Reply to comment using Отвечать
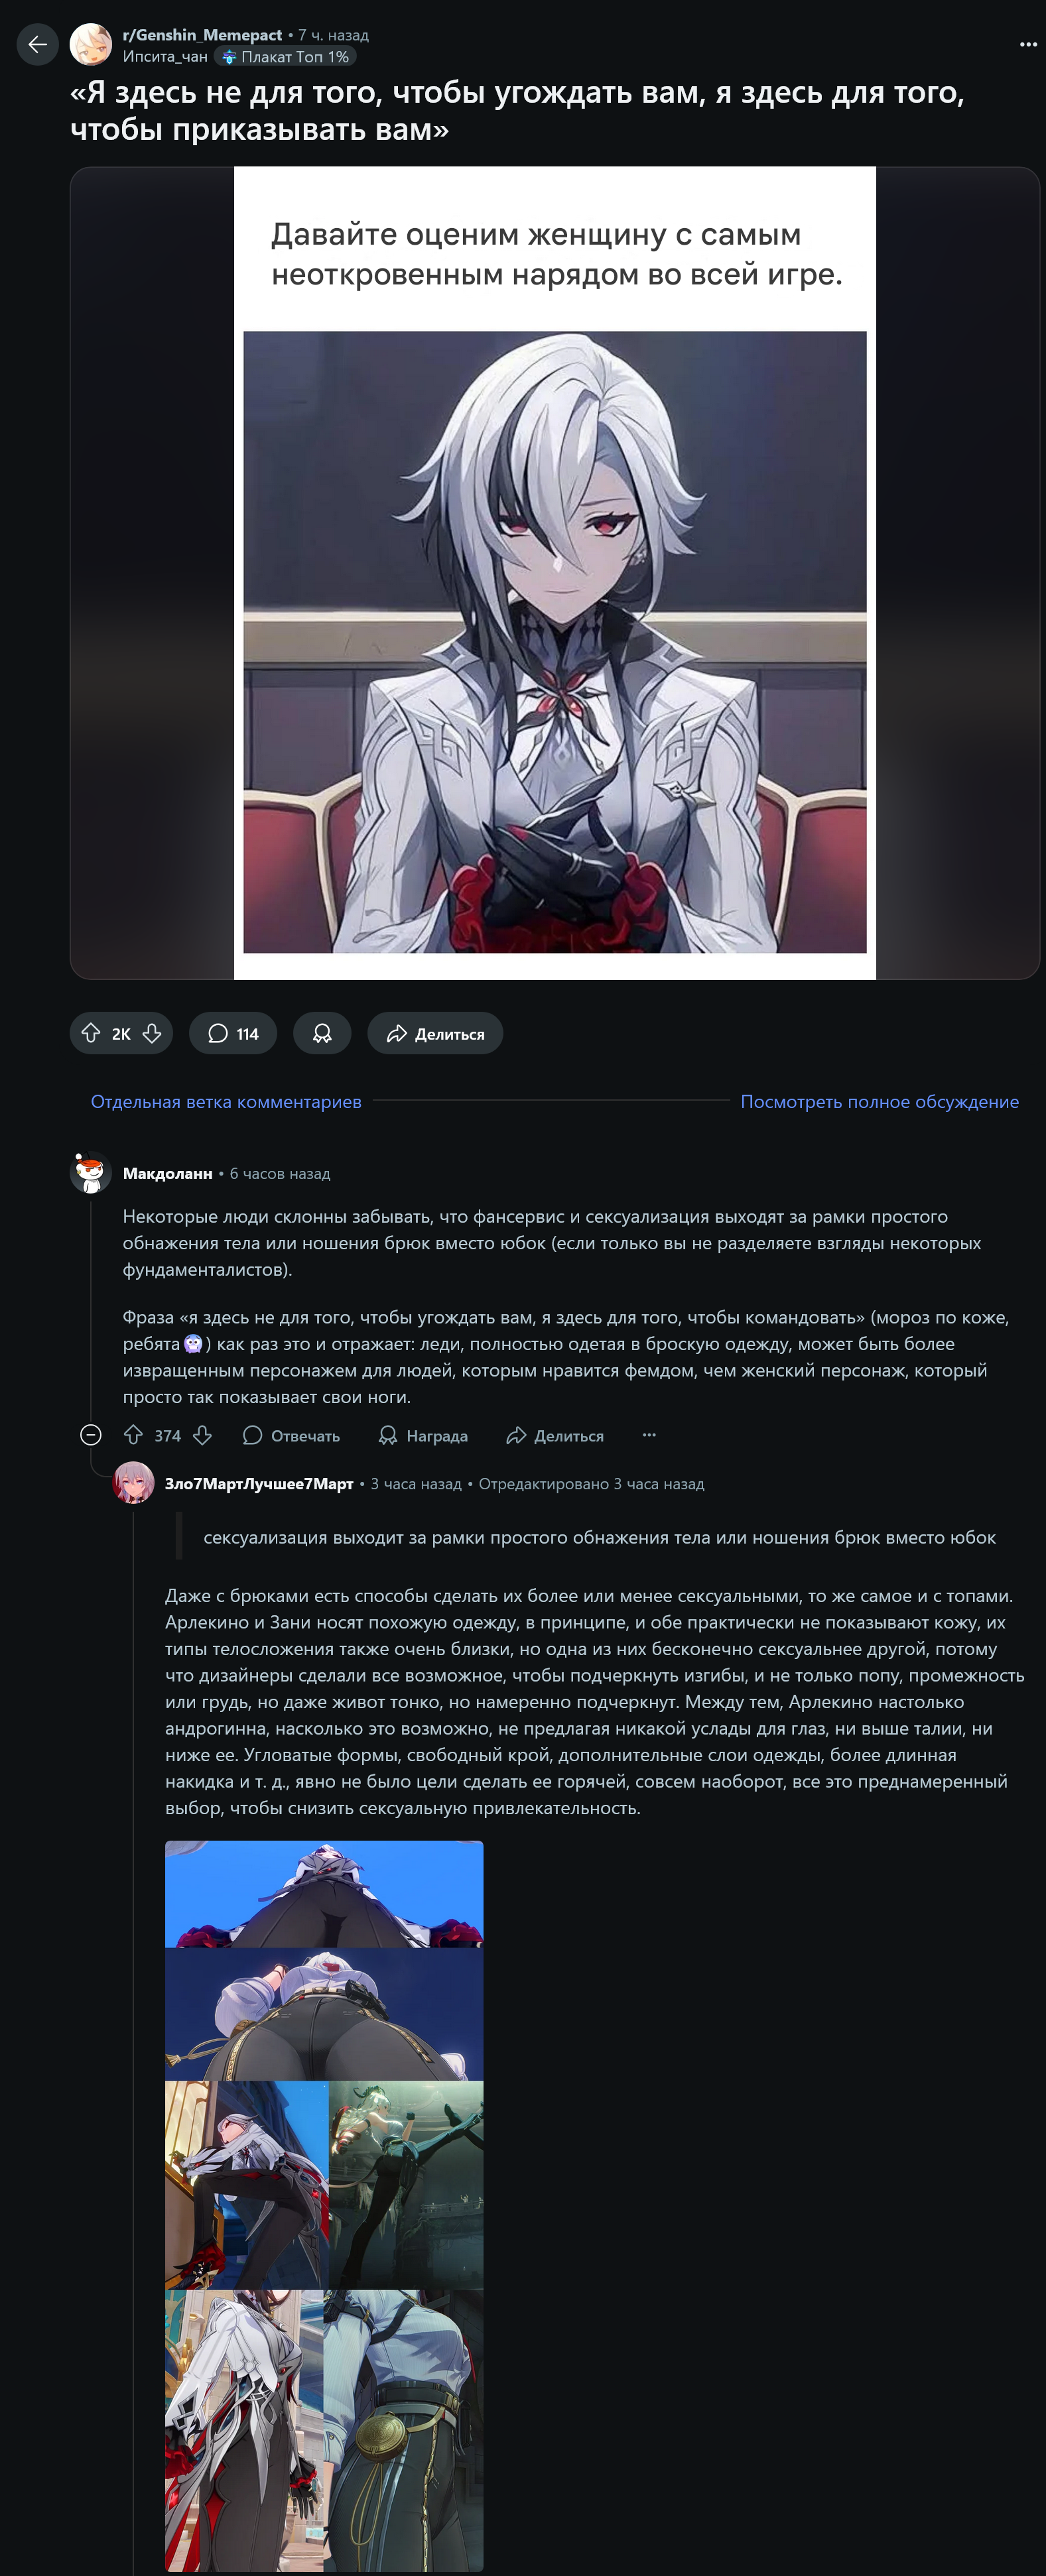The image size is (1046, 2576). 292,1435
